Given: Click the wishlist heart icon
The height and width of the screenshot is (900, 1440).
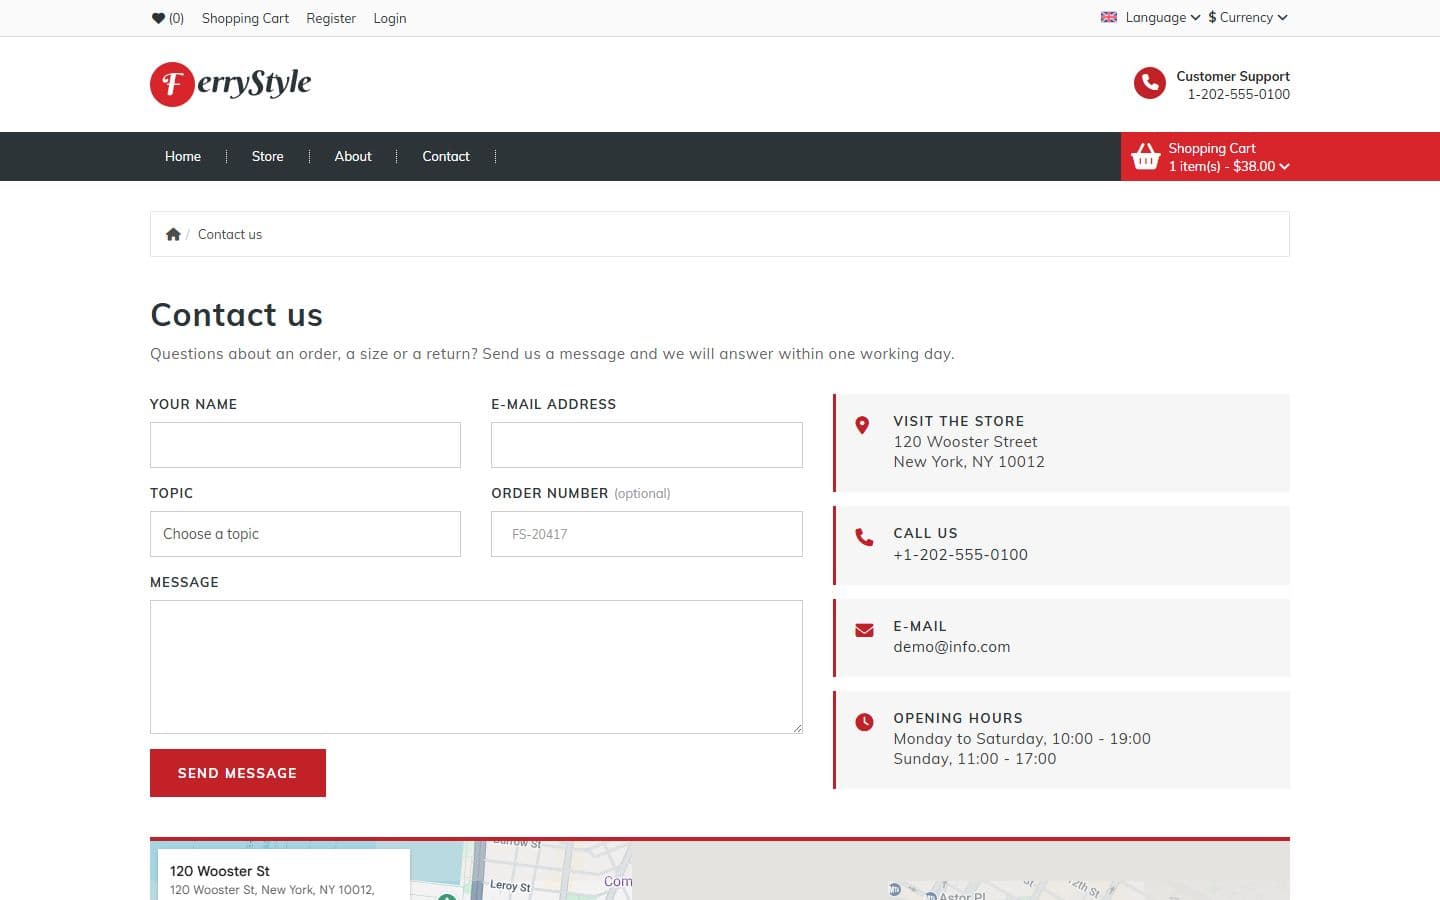Looking at the screenshot, I should click(158, 18).
